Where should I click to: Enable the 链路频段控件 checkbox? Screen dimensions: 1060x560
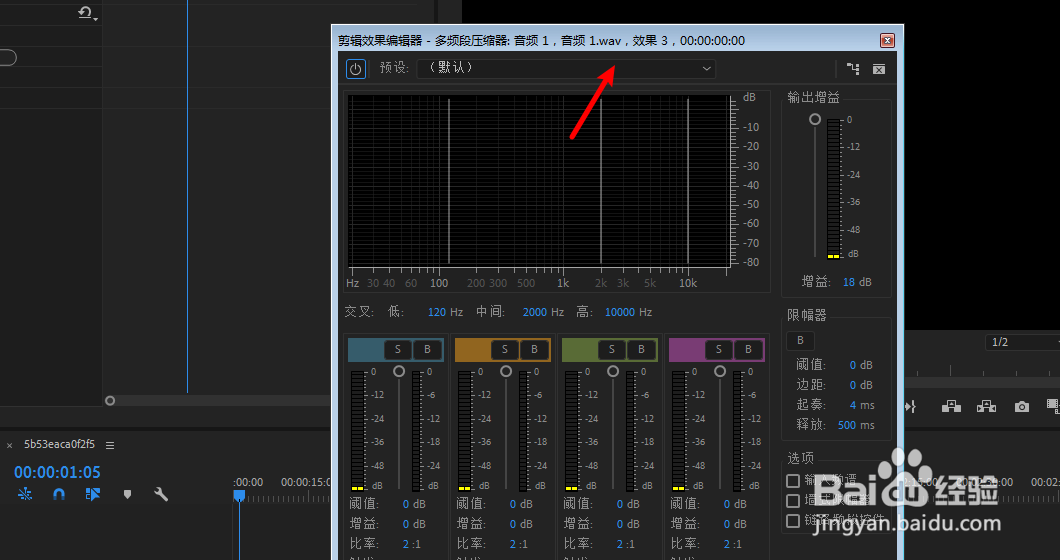pyautogui.click(x=793, y=521)
